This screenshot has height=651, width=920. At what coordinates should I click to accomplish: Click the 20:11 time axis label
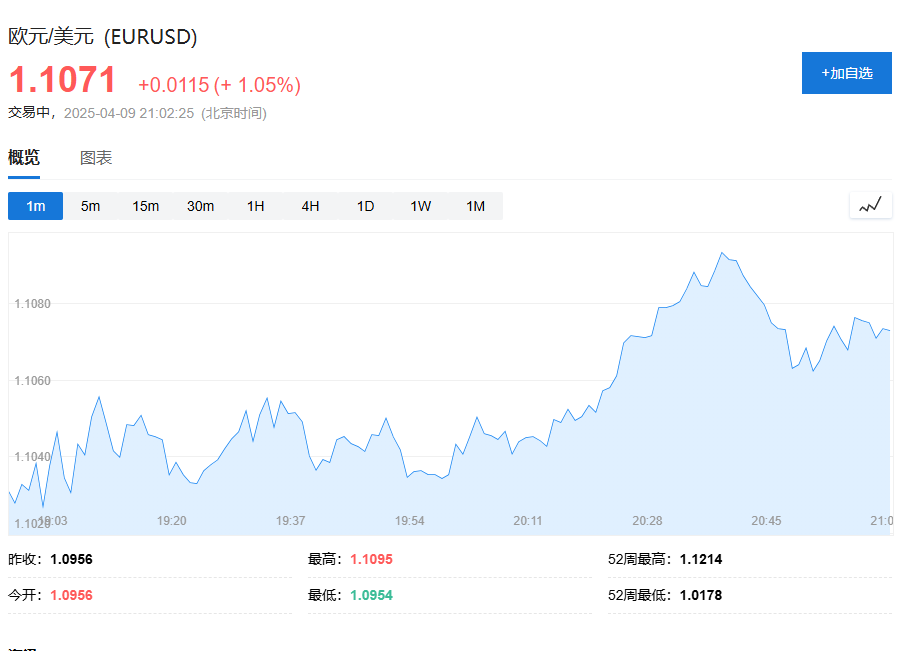(x=528, y=520)
